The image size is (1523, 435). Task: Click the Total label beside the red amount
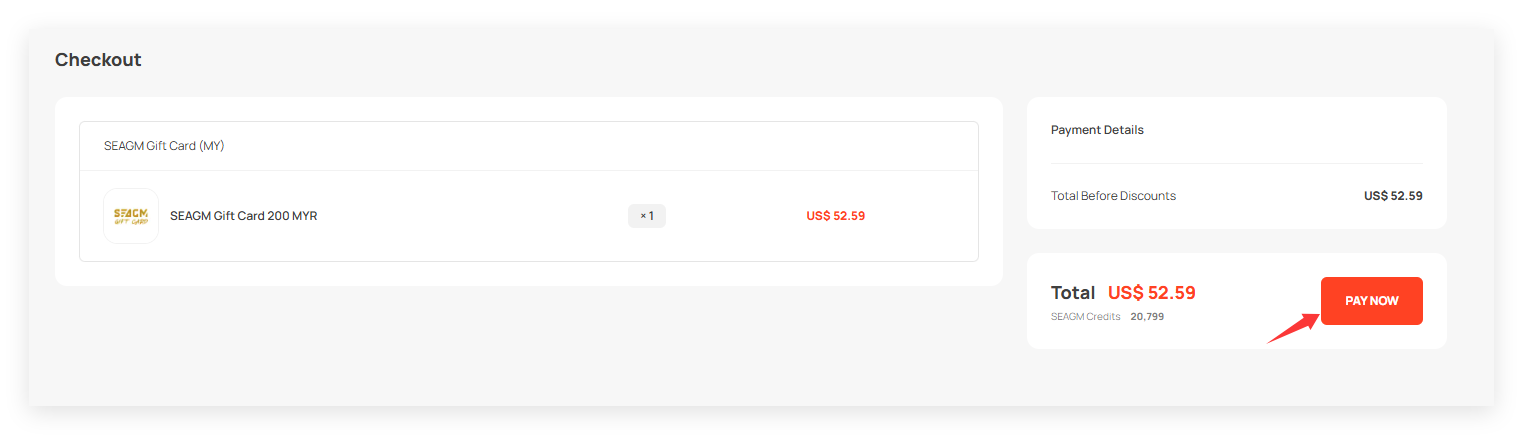click(1073, 293)
